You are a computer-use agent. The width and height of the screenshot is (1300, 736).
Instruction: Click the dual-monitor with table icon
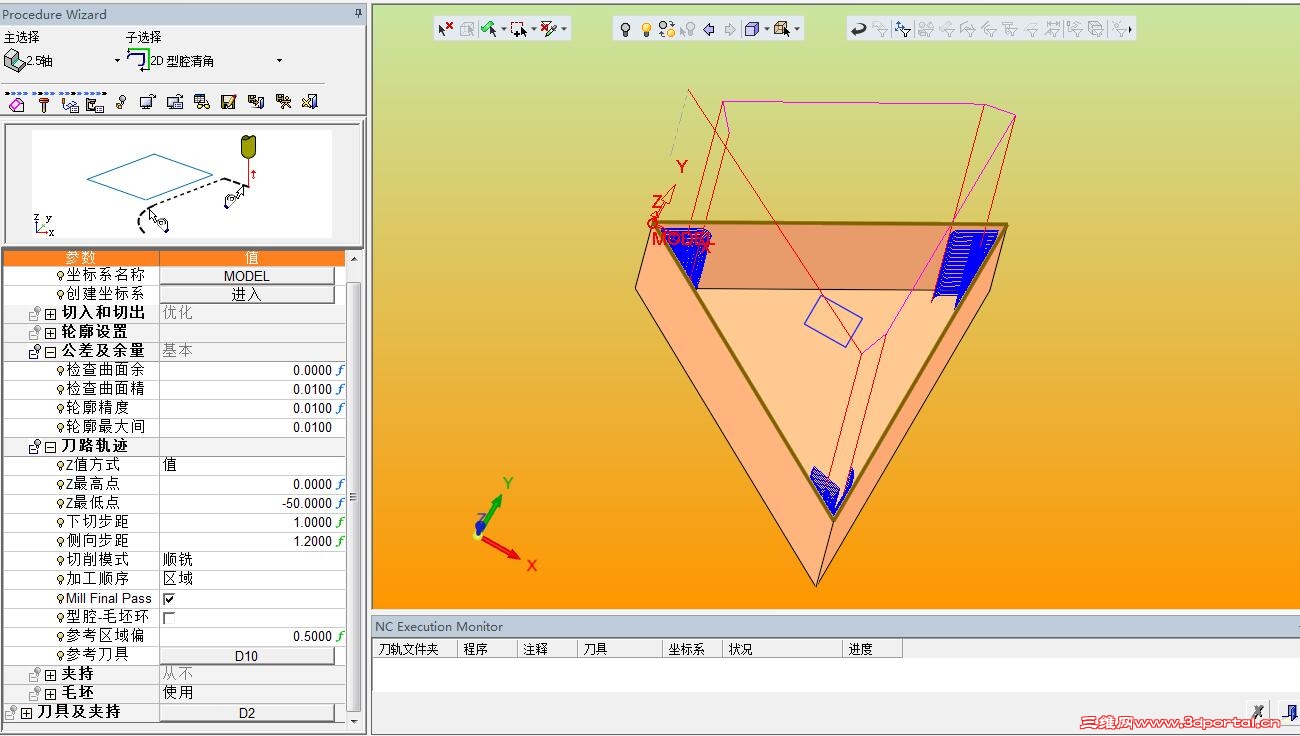(175, 102)
